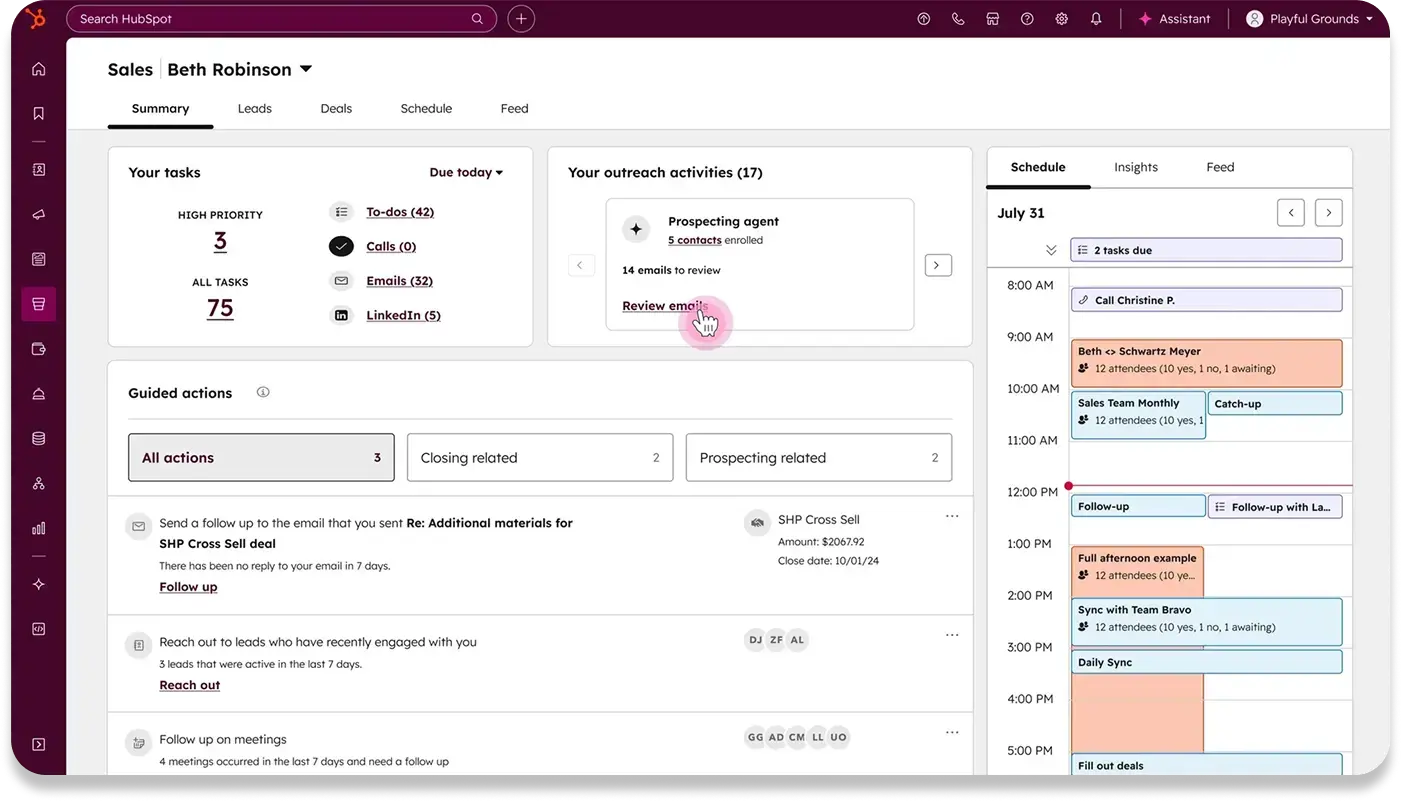
Task: Open the CRM contacts icon in sidebar
Action: [x=39, y=170]
